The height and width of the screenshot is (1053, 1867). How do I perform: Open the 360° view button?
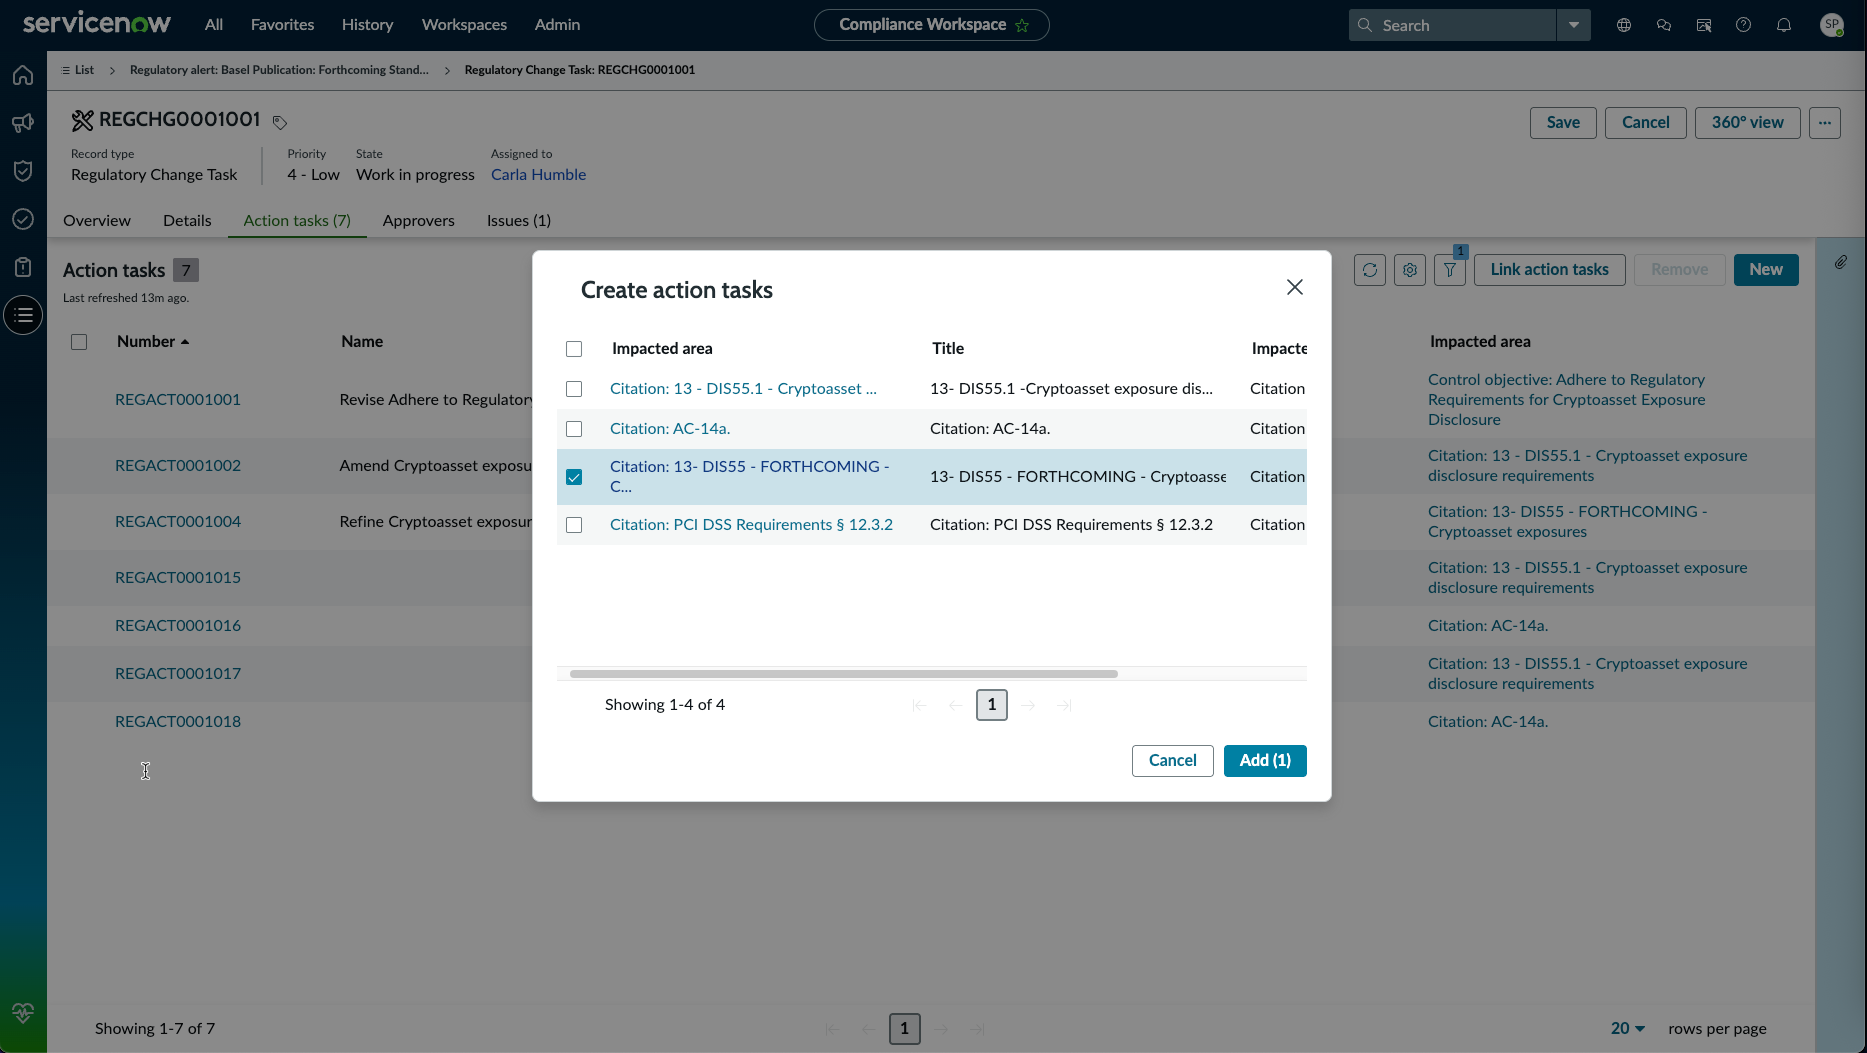(1747, 123)
